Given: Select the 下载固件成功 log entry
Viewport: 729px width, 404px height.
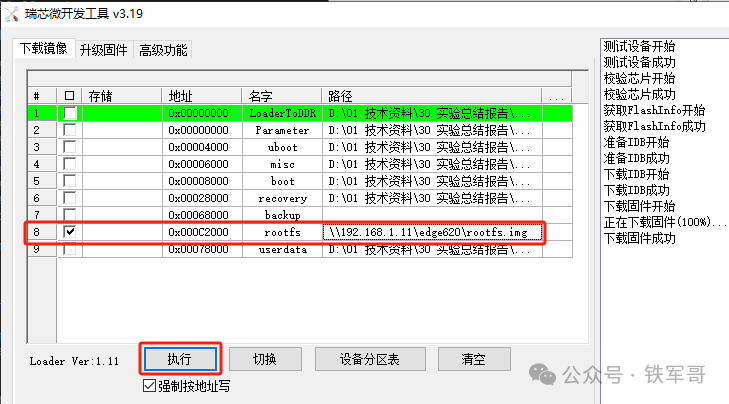Looking at the screenshot, I should pyautogui.click(x=639, y=238).
